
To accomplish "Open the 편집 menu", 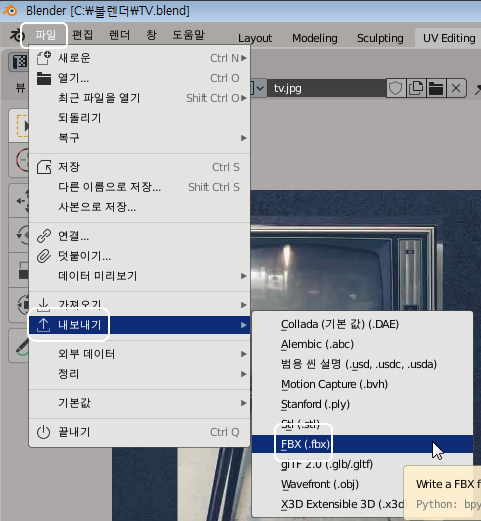I will (82, 35).
